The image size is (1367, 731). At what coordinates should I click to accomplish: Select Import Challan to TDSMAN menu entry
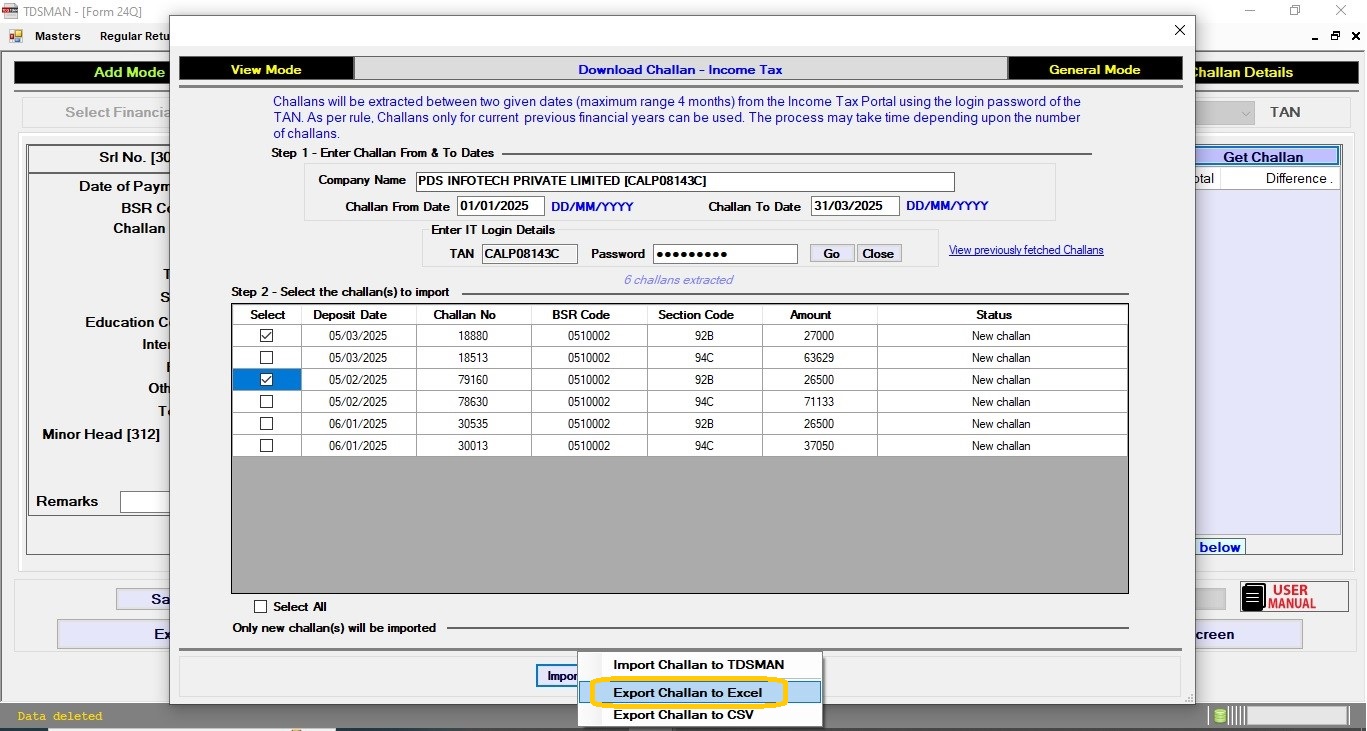pyautogui.click(x=698, y=665)
